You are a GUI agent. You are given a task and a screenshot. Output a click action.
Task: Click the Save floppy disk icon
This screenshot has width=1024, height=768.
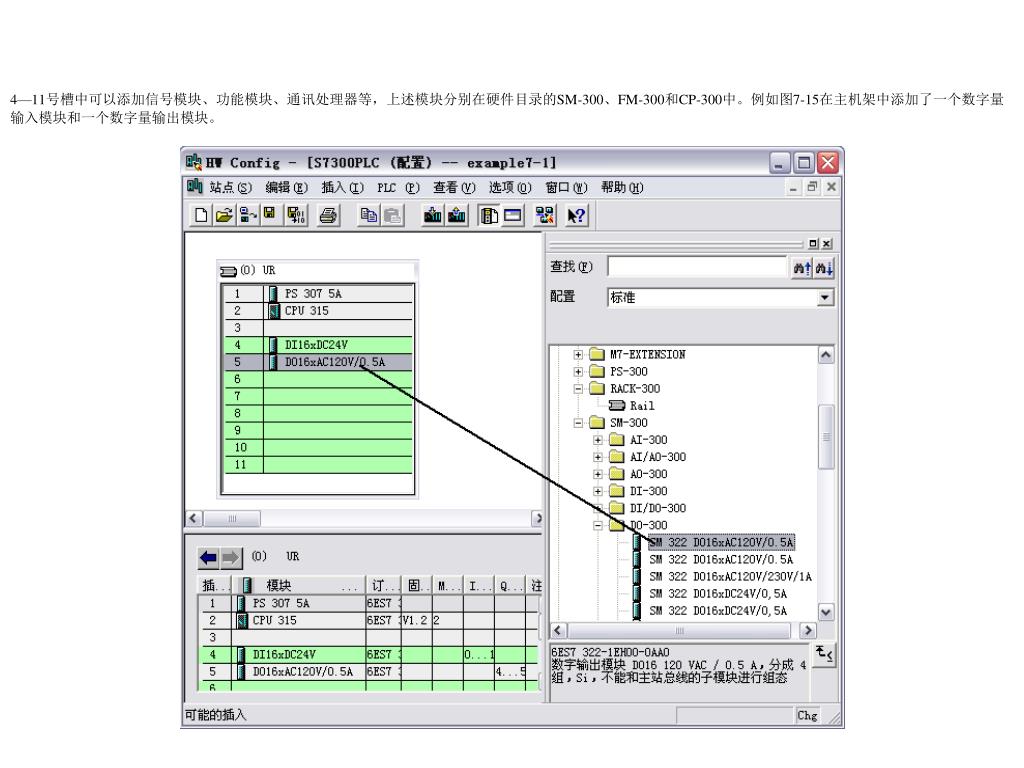point(270,215)
